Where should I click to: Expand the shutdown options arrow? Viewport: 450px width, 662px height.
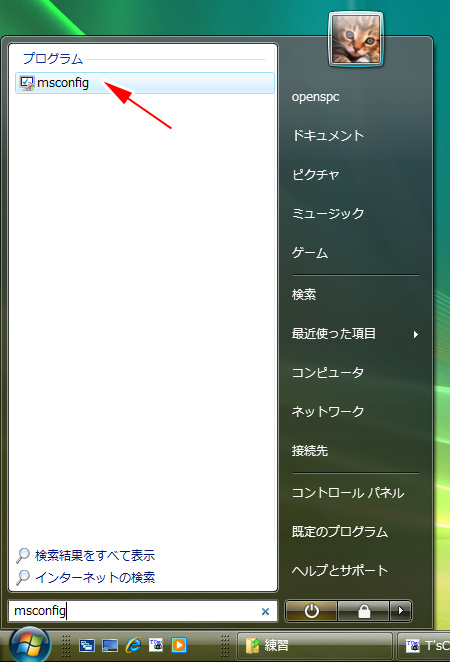click(401, 611)
